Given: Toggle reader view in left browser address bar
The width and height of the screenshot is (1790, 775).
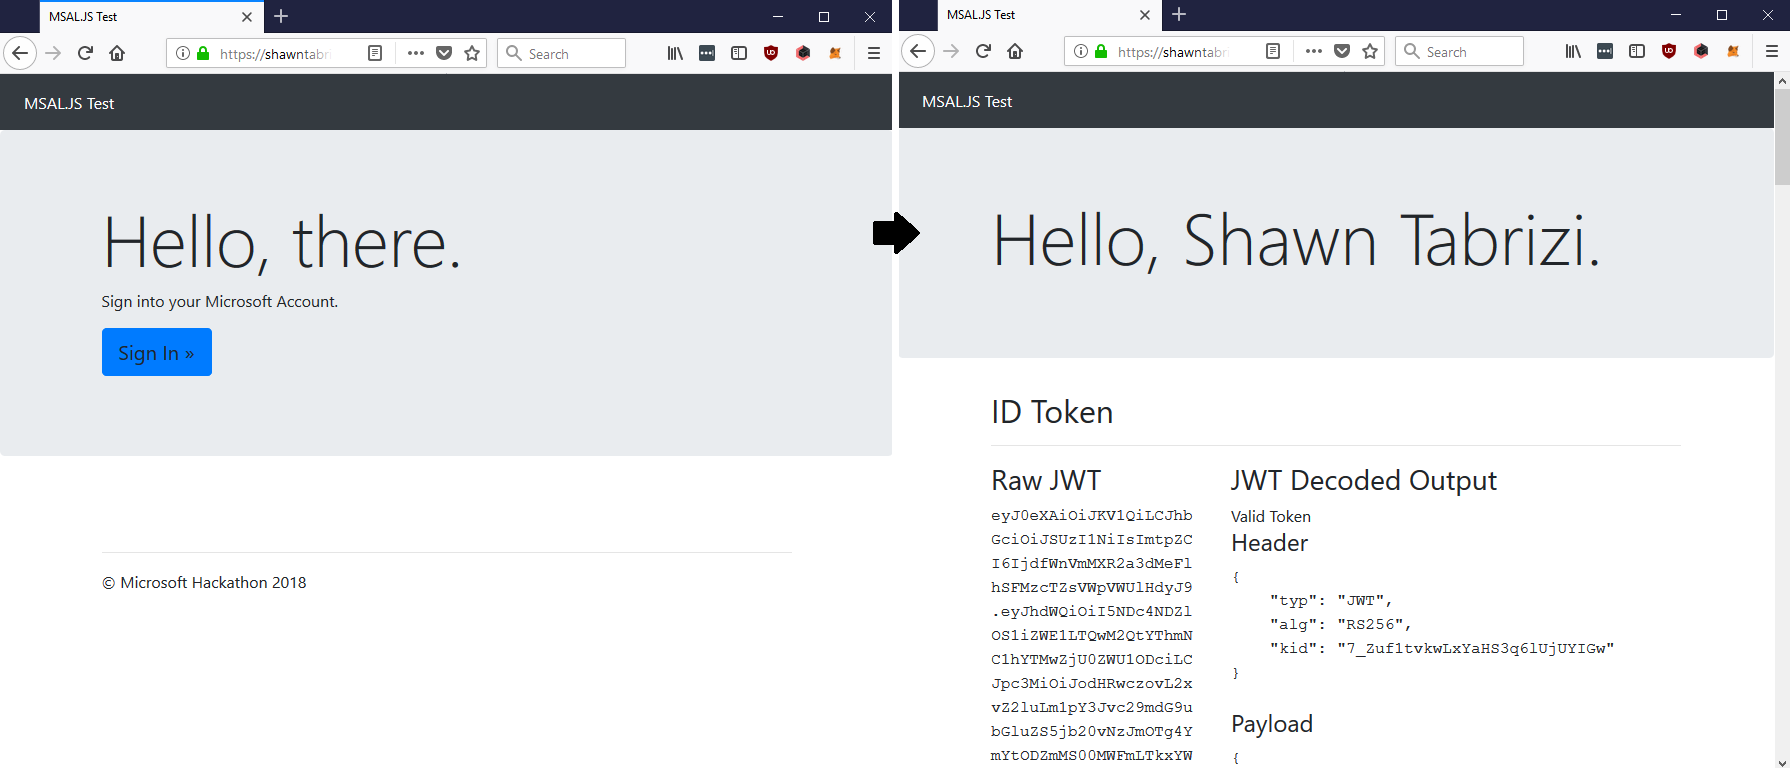Looking at the screenshot, I should tap(375, 53).
